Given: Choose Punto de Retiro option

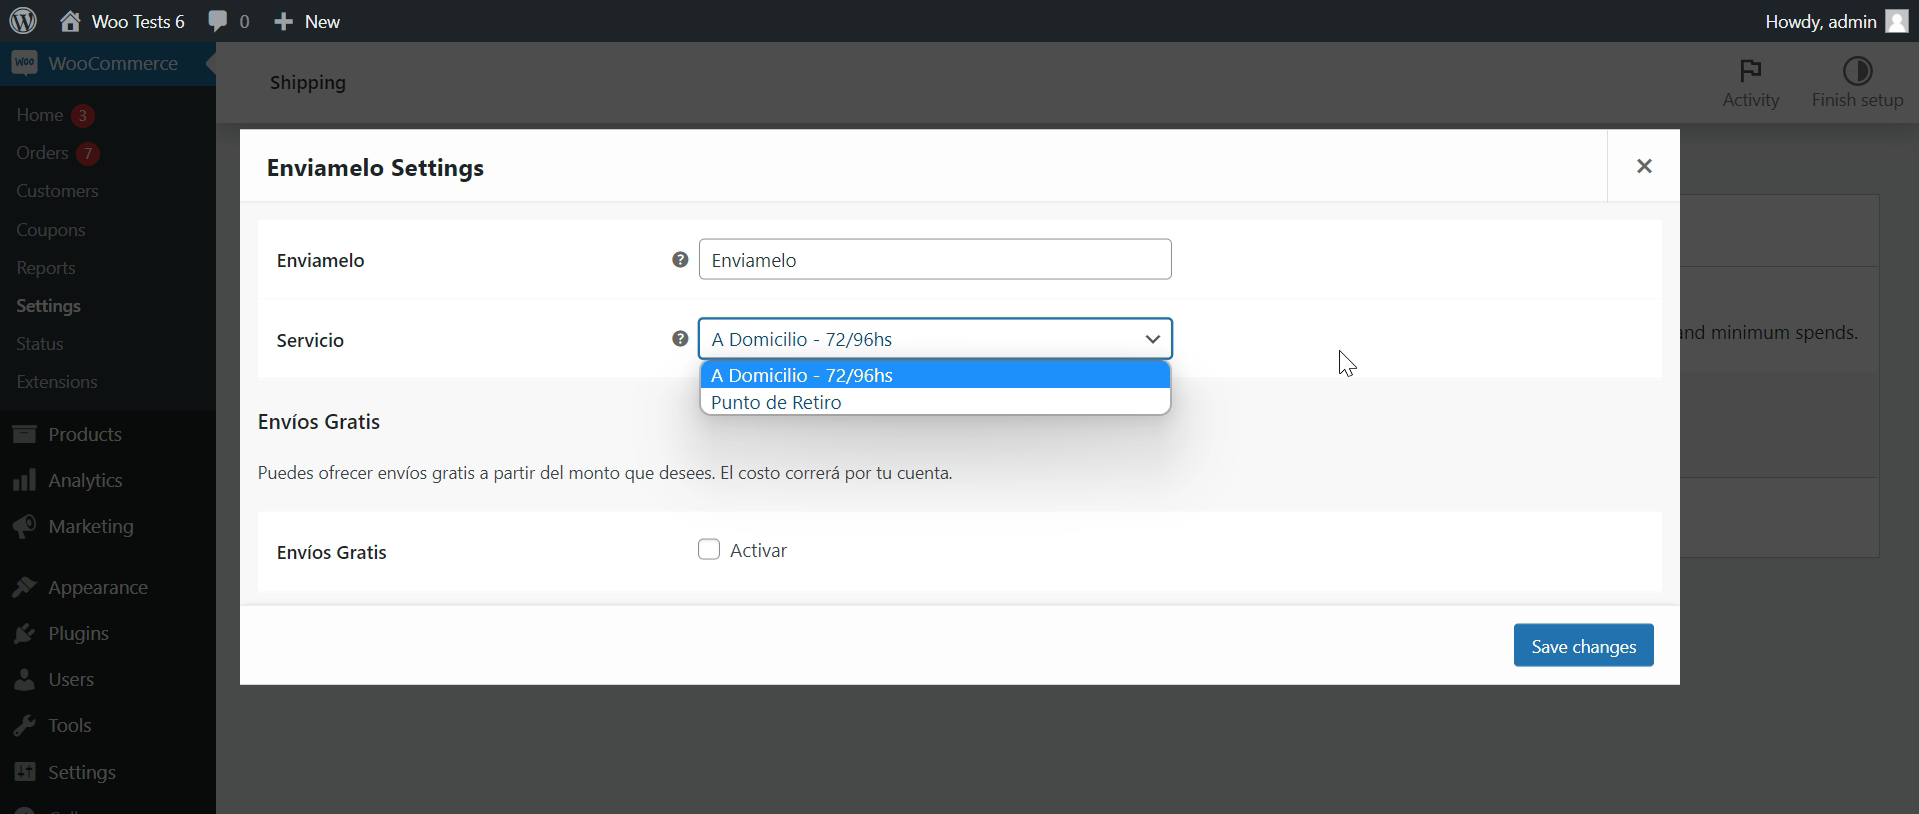Looking at the screenshot, I should 935,402.
